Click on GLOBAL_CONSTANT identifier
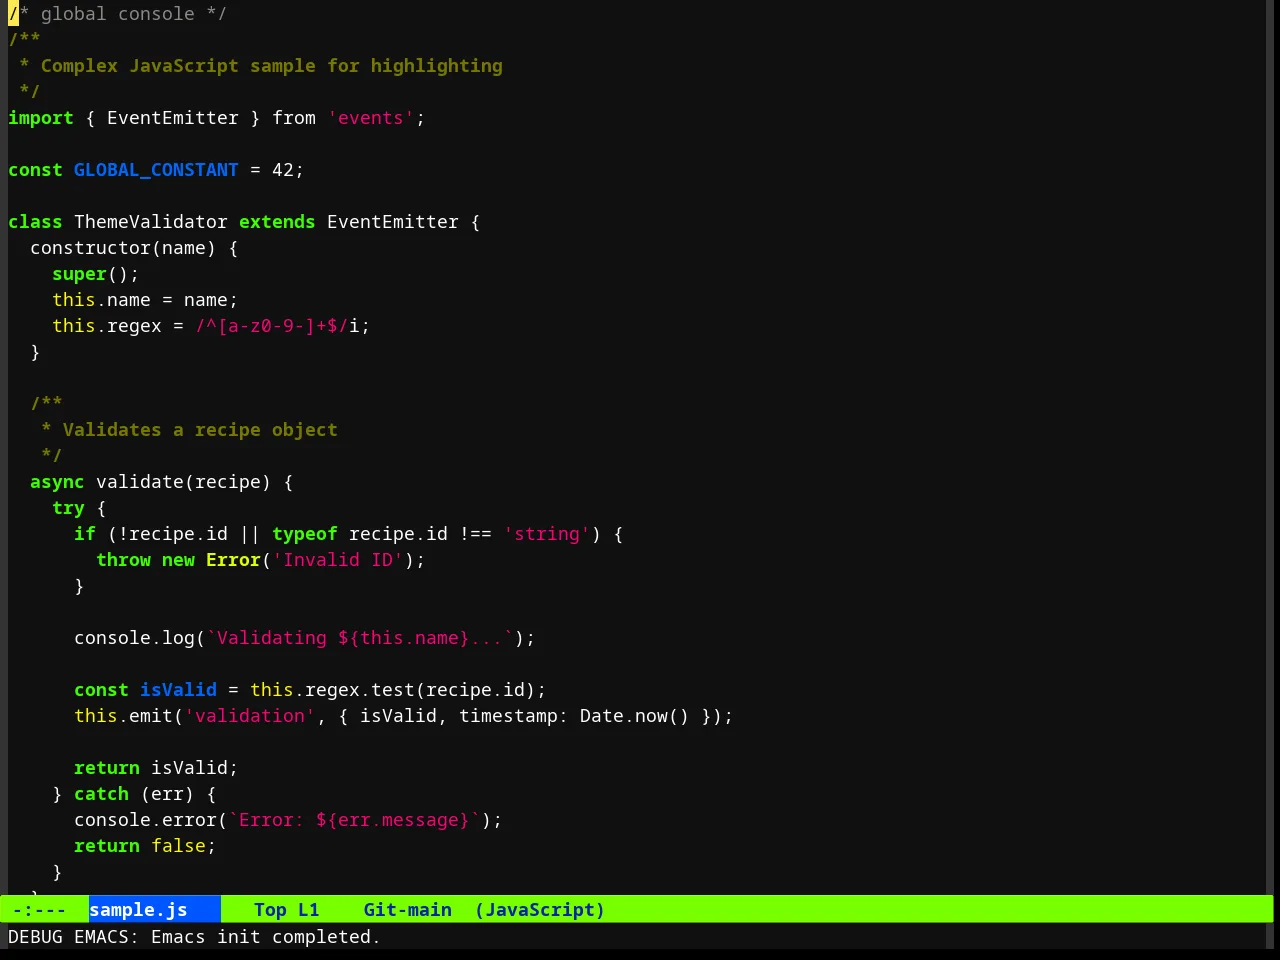Screen dimensions: 1280x960 pos(156,170)
